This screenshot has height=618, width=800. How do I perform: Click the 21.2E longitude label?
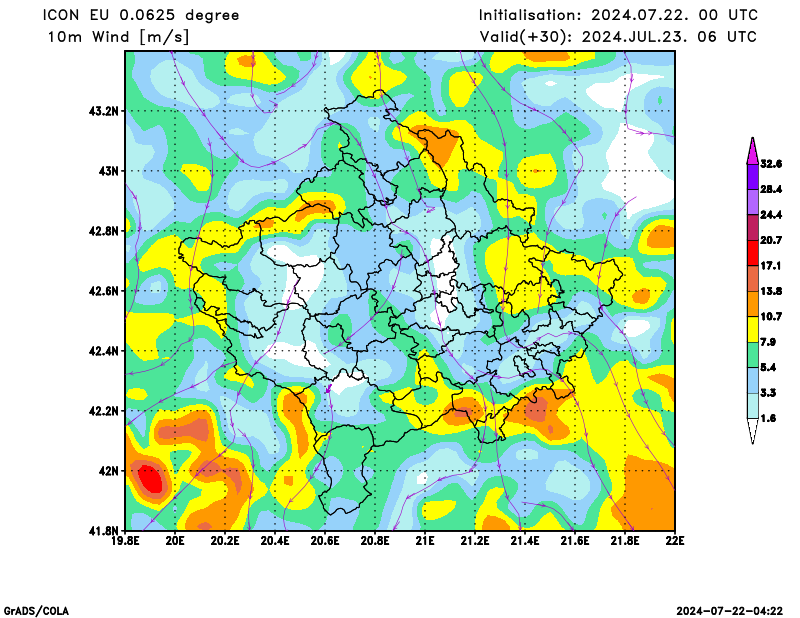pos(475,541)
